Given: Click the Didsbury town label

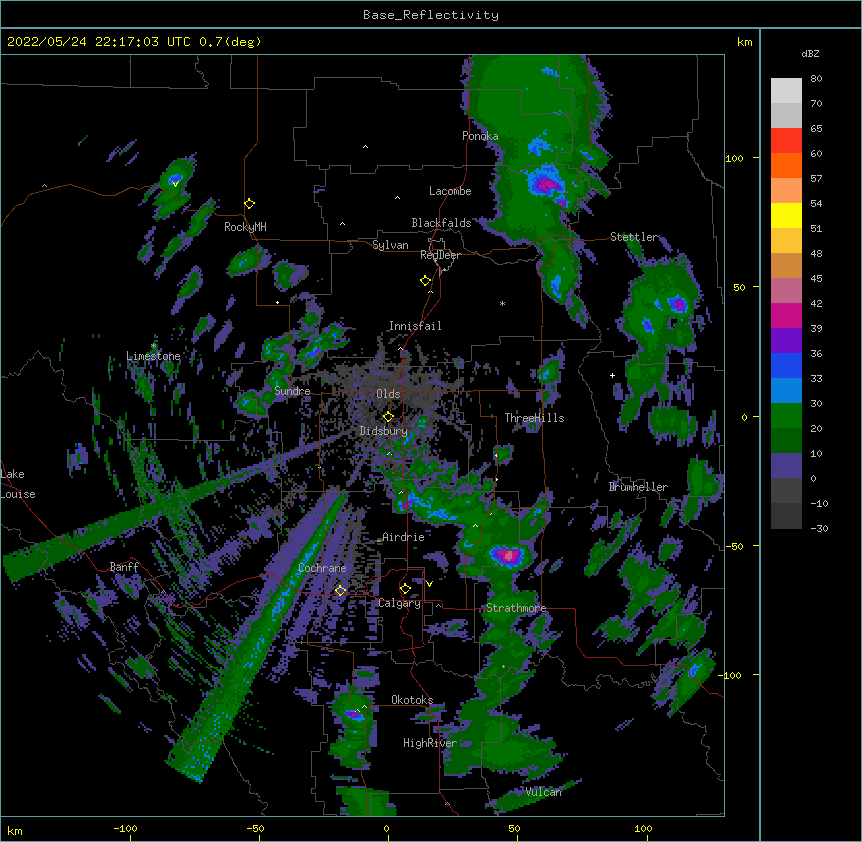Looking at the screenshot, I should [x=383, y=431].
